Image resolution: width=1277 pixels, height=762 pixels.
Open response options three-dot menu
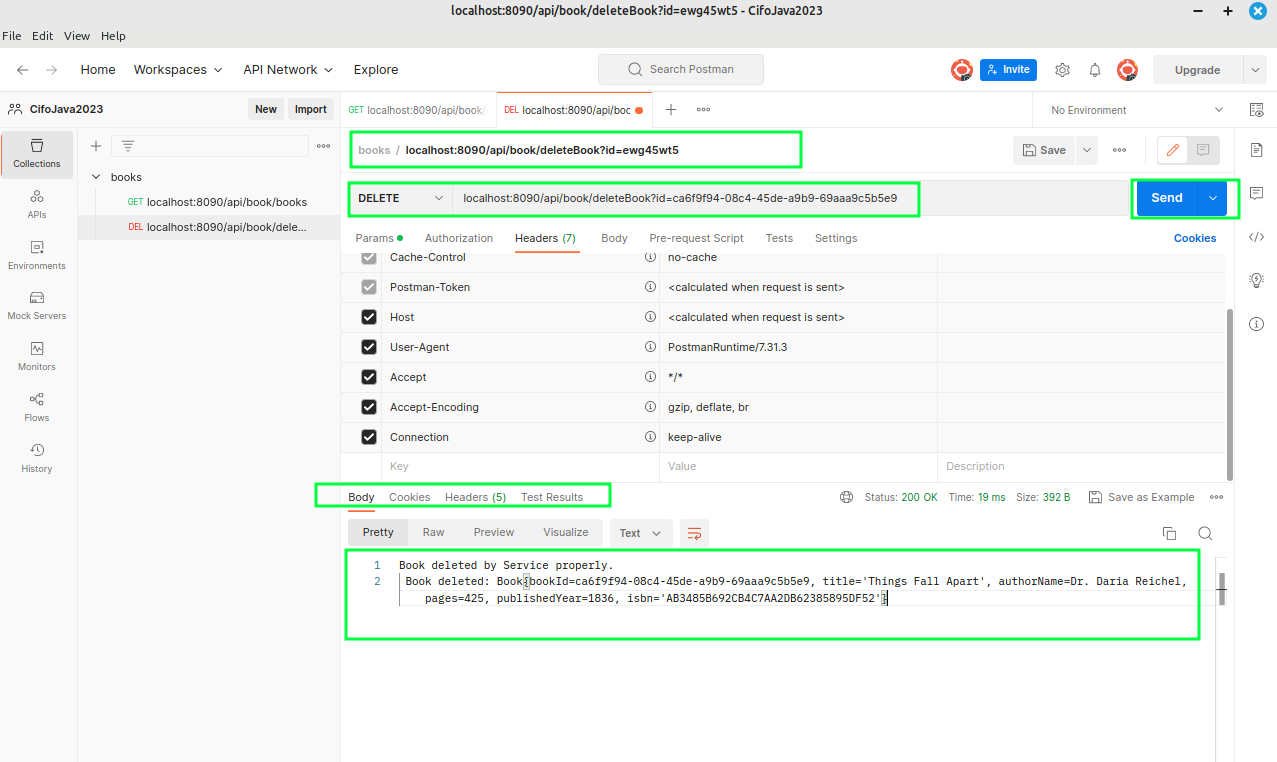[1216, 497]
